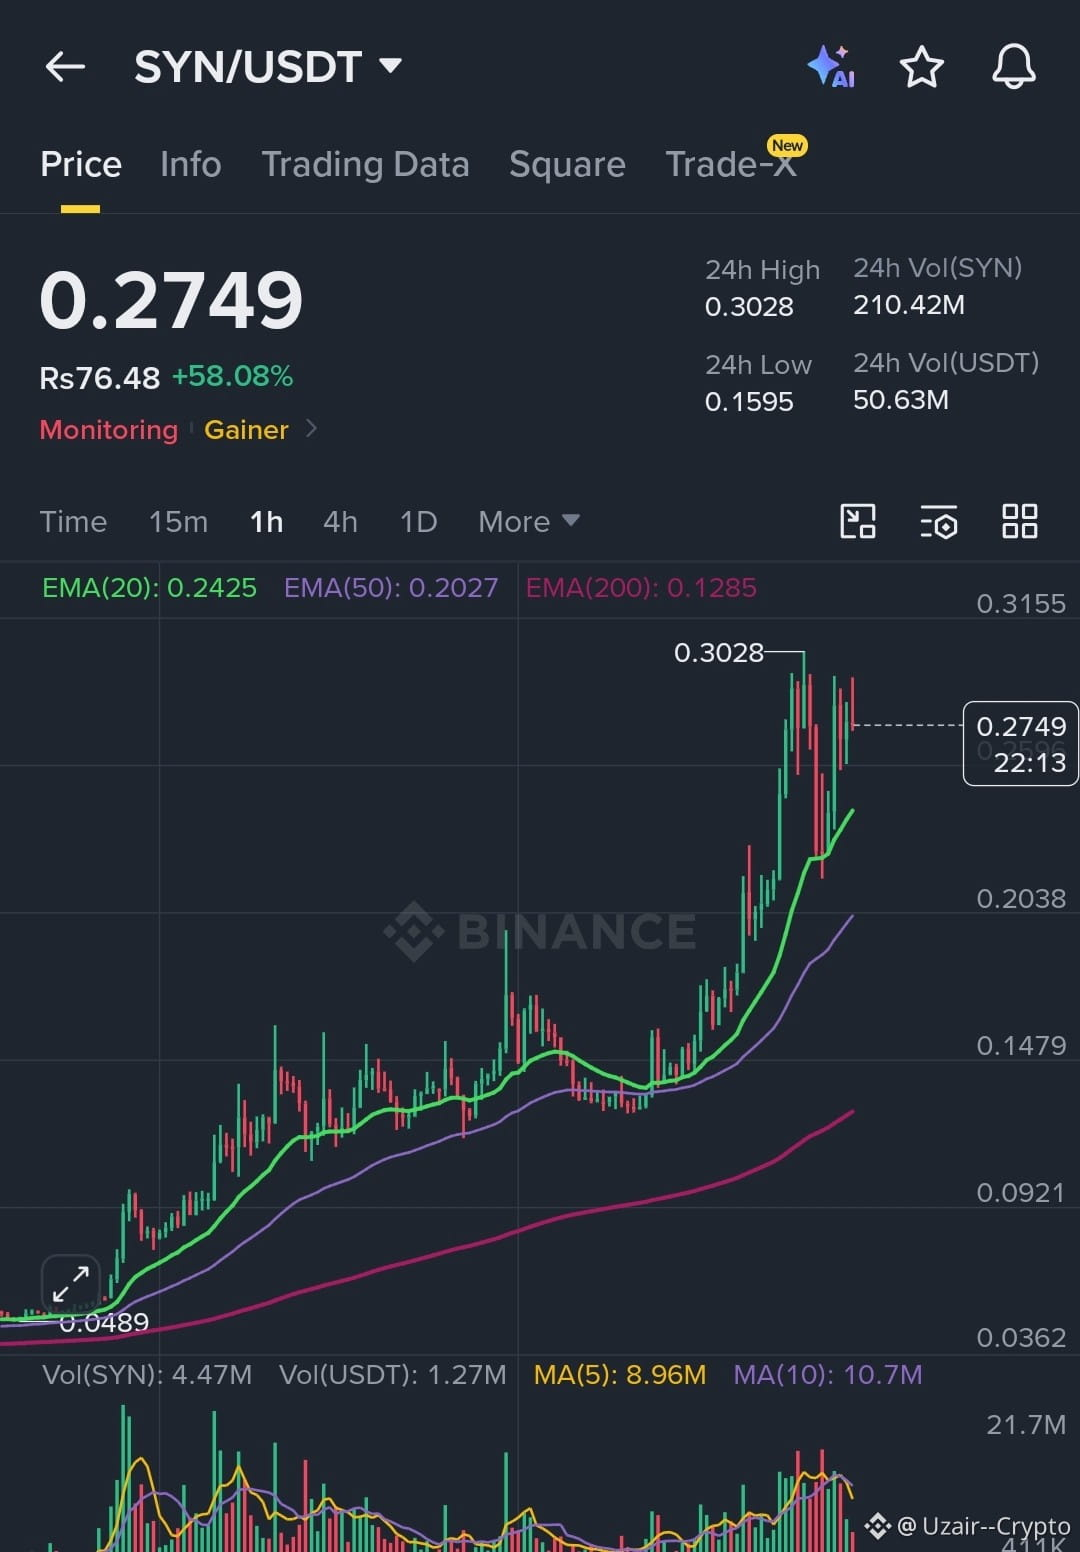Tap the 24h Low value 0.1595
This screenshot has width=1080, height=1552.
749,402
